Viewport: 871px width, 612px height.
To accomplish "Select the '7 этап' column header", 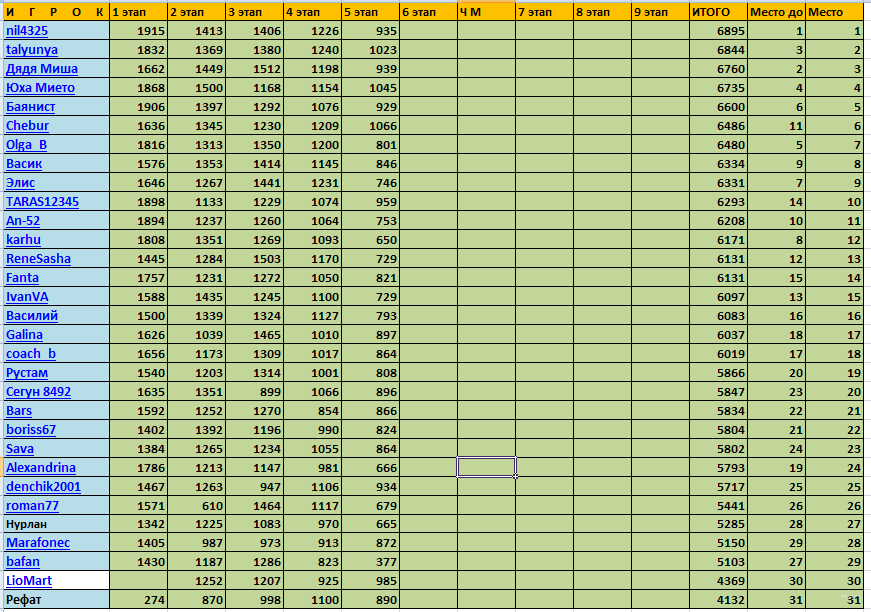I will [544, 12].
